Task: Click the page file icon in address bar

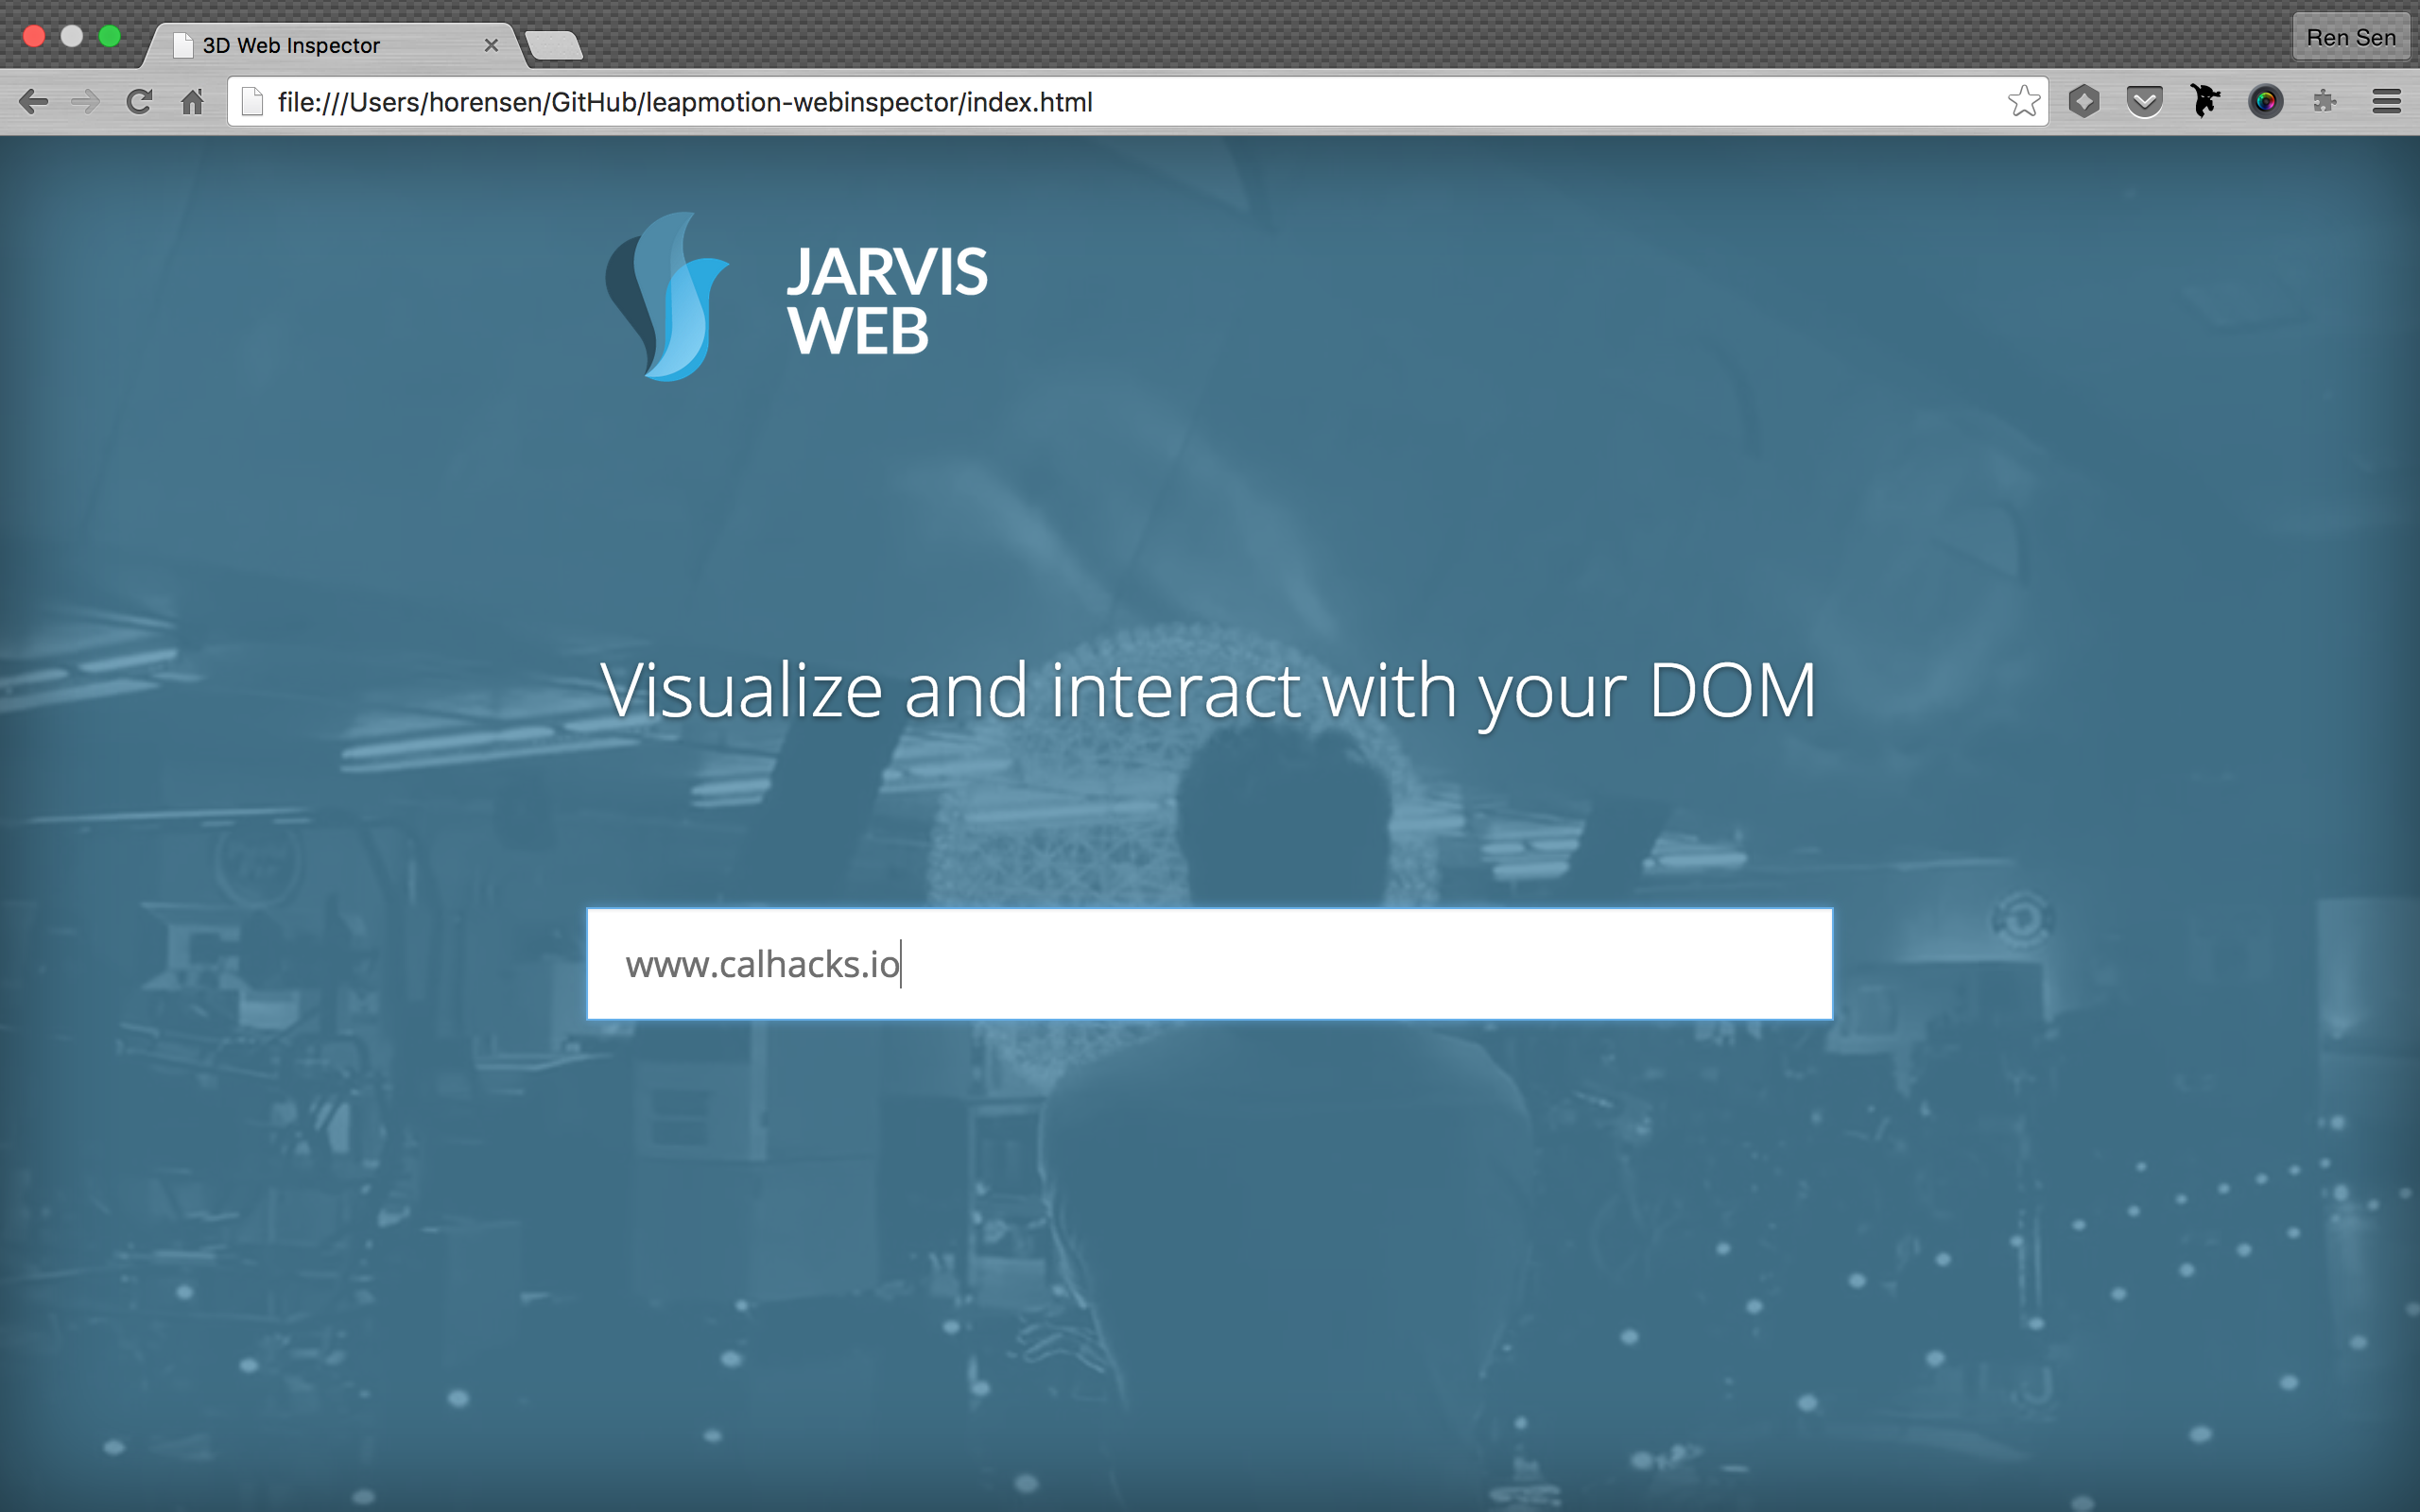Action: coord(252,102)
